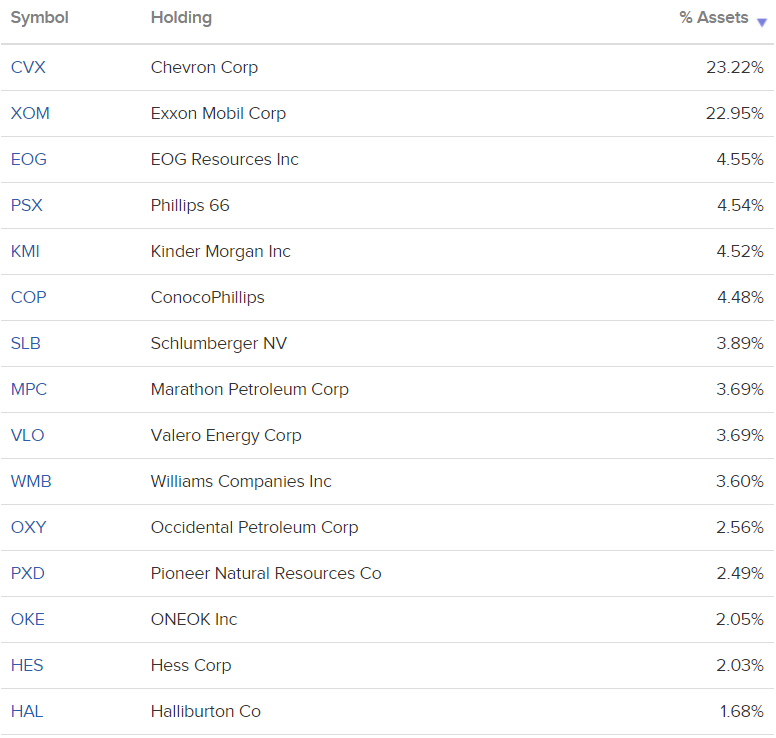Open the VLO ticker link

click(x=28, y=436)
